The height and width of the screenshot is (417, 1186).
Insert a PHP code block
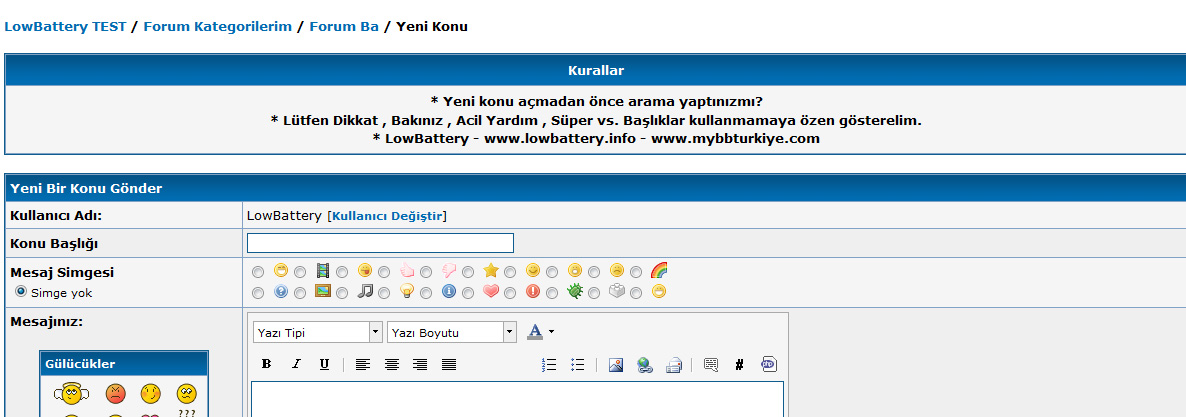click(768, 364)
